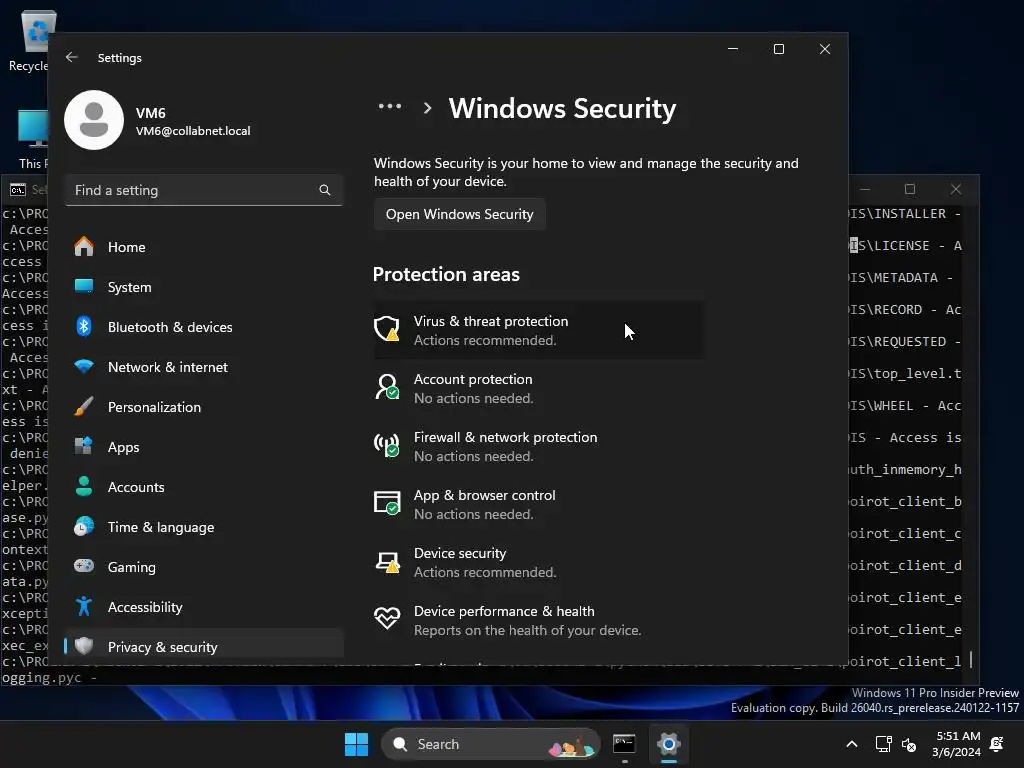Go to Accounts settings page
The image size is (1024, 768).
coord(204,487)
